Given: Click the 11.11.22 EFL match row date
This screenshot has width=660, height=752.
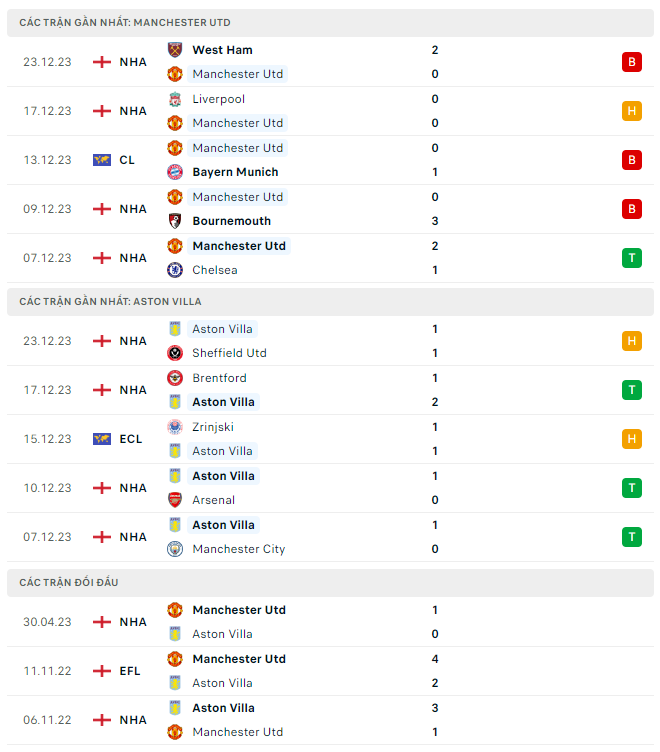Looking at the screenshot, I should pyautogui.click(x=47, y=671).
